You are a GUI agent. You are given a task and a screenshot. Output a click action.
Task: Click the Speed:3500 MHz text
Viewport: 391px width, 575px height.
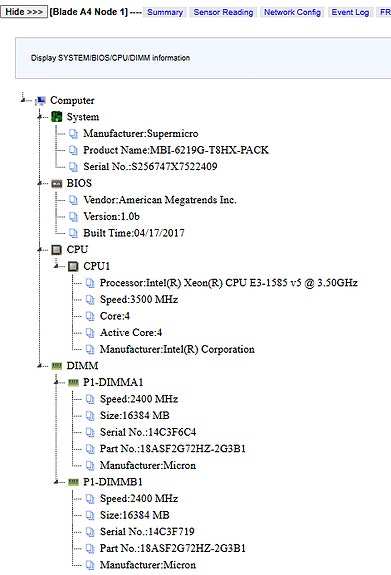(139, 299)
